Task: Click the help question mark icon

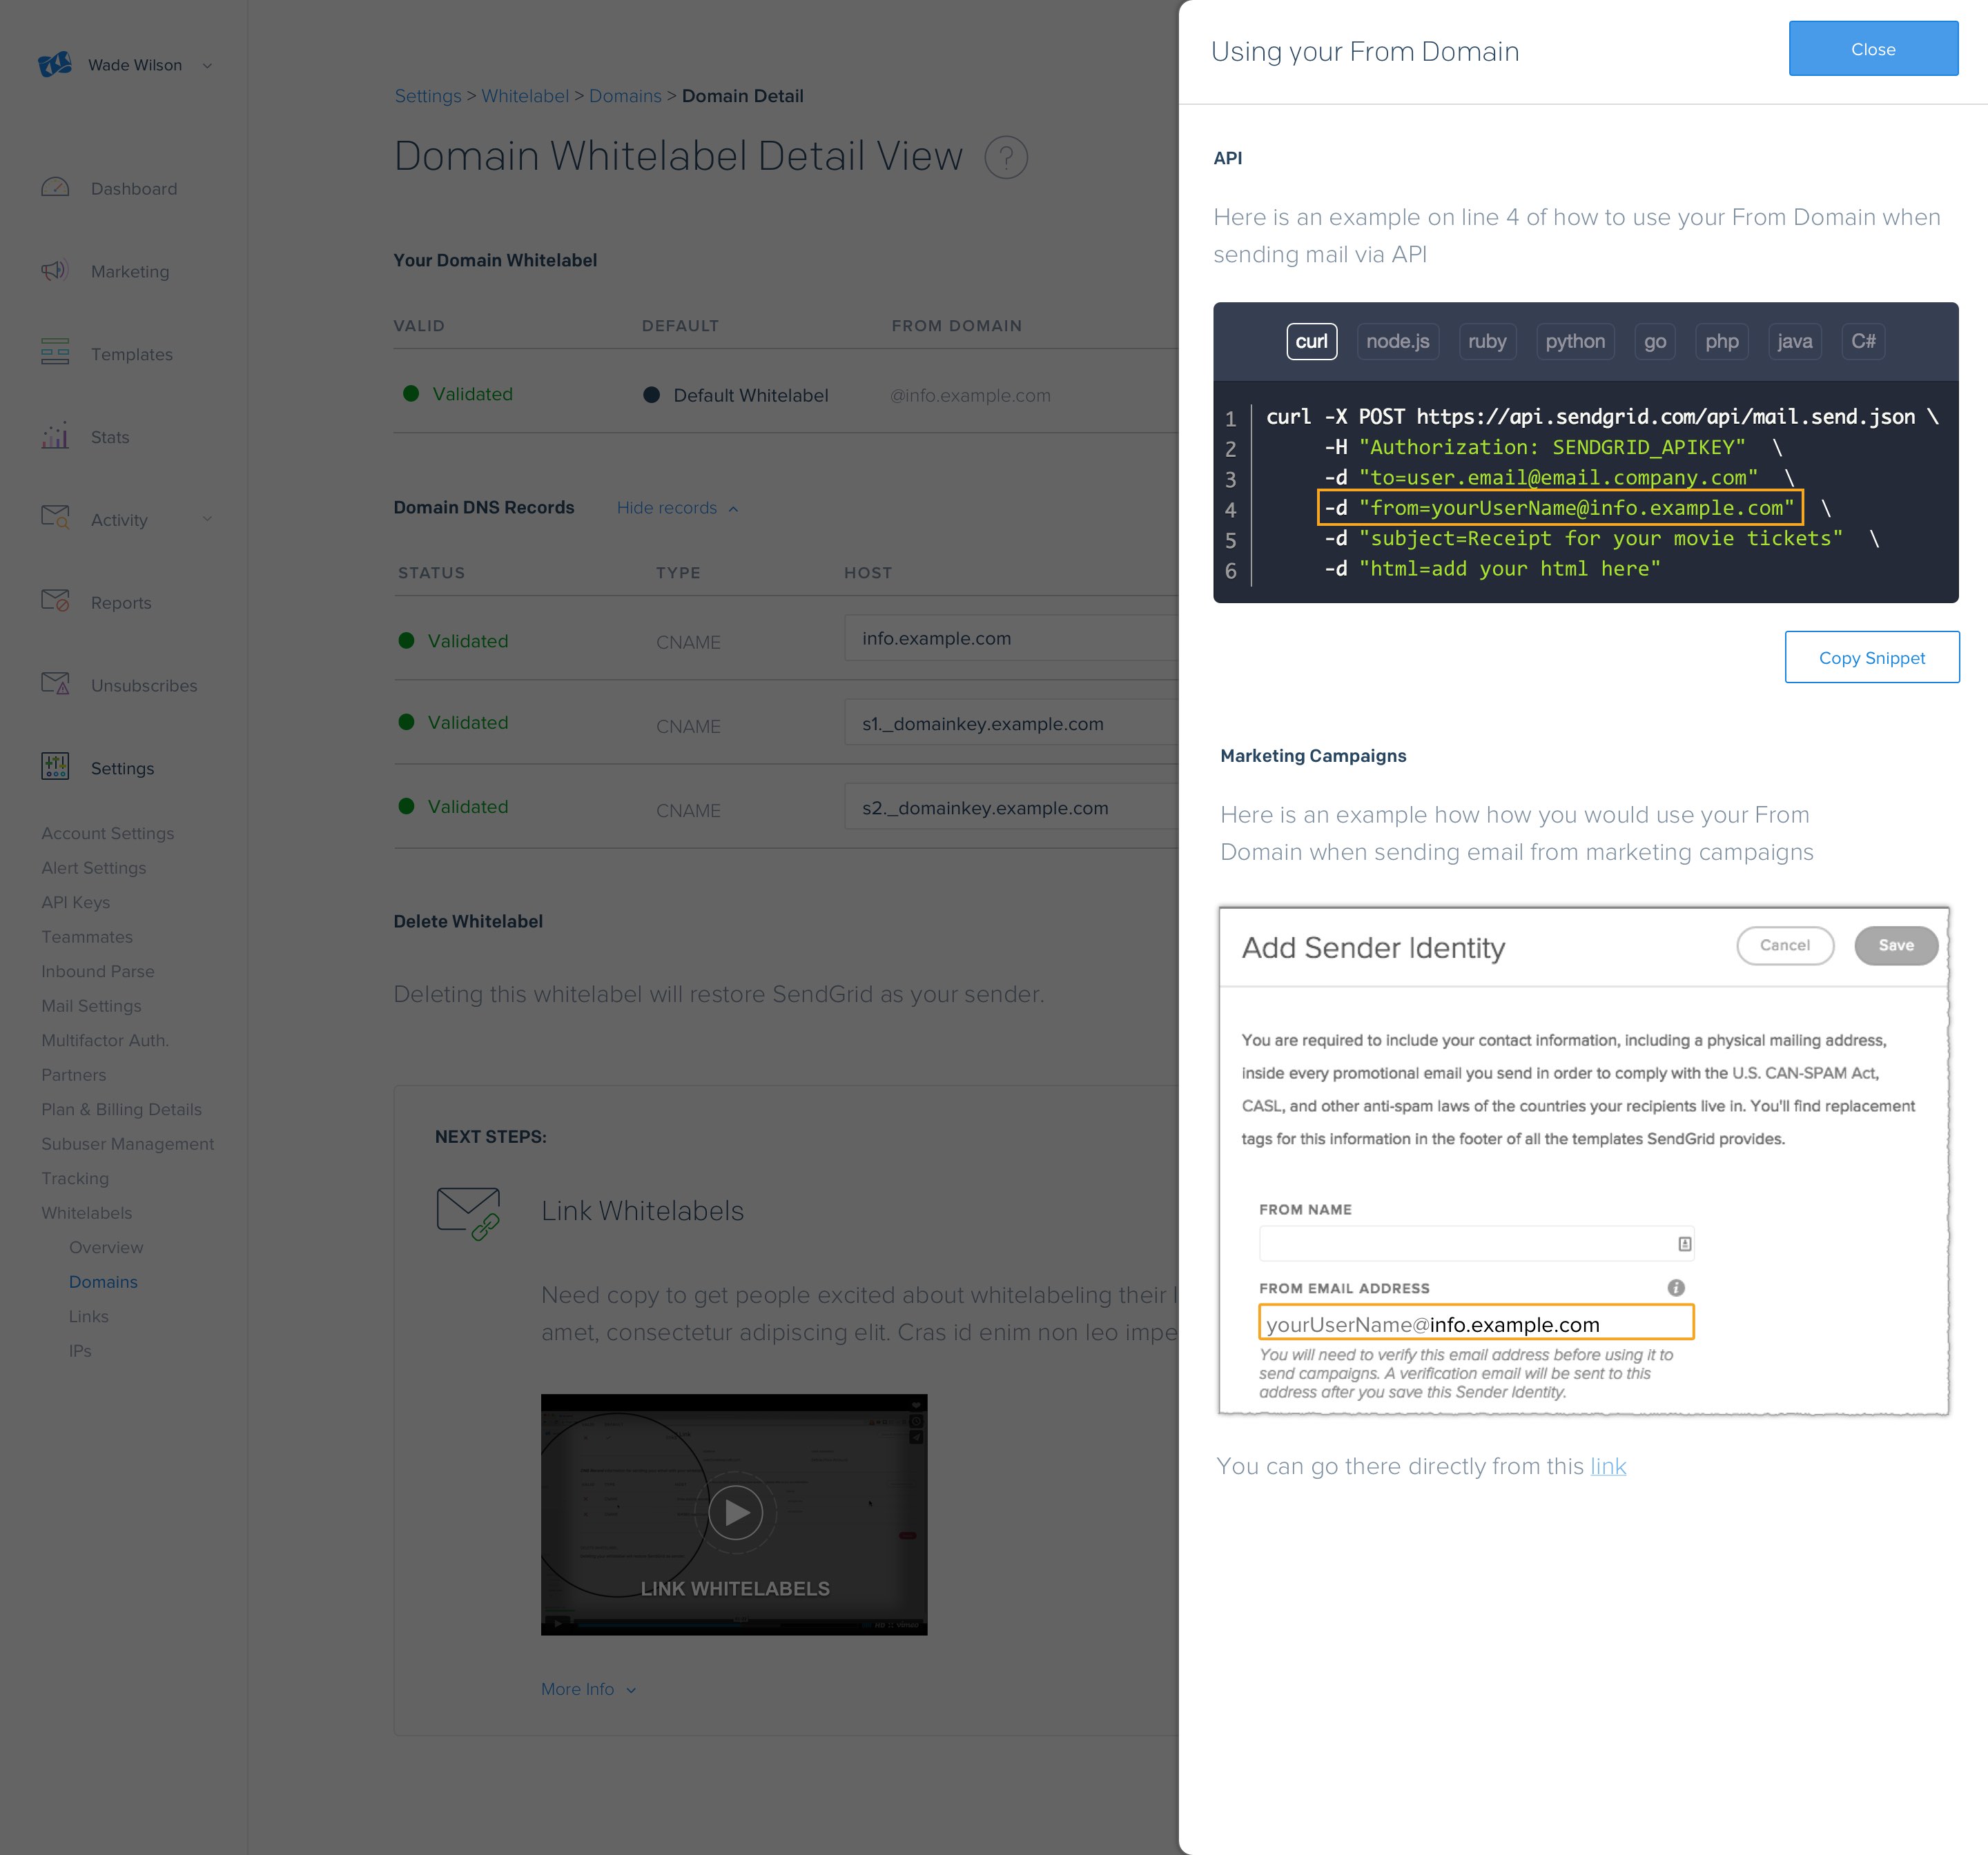Action: pyautogui.click(x=1006, y=158)
